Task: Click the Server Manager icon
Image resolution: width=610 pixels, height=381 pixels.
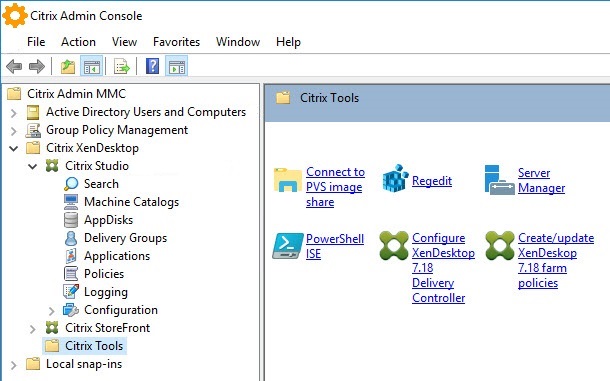Action: click(499, 180)
